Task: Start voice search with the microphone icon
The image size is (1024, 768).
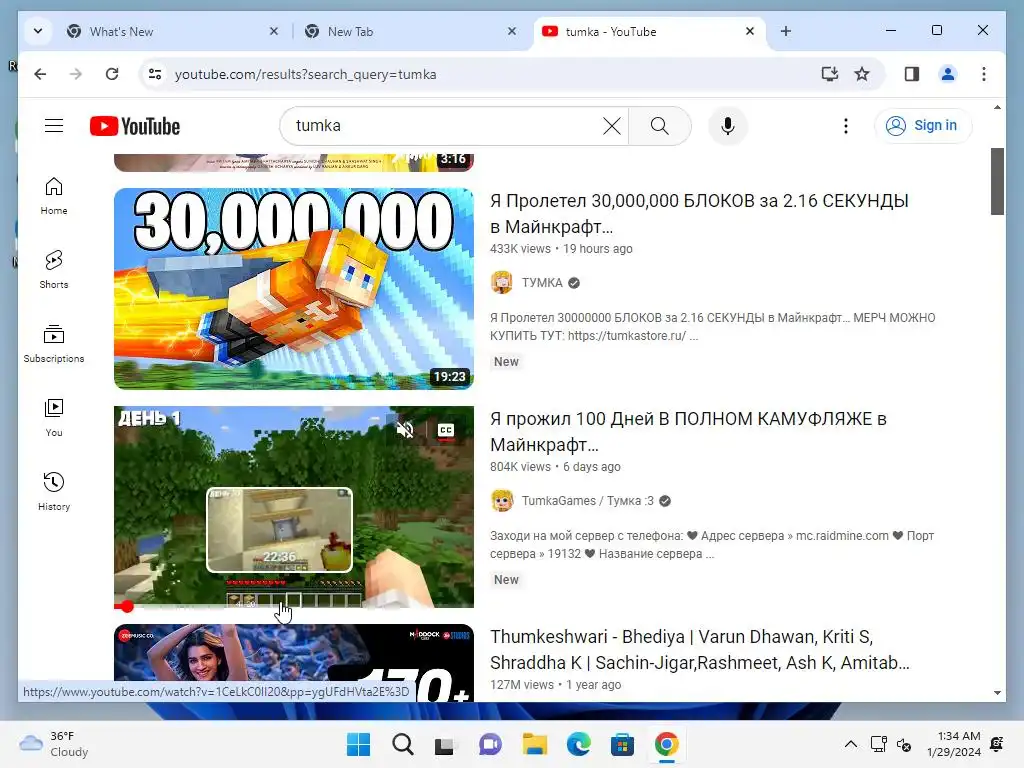Action: pos(728,125)
